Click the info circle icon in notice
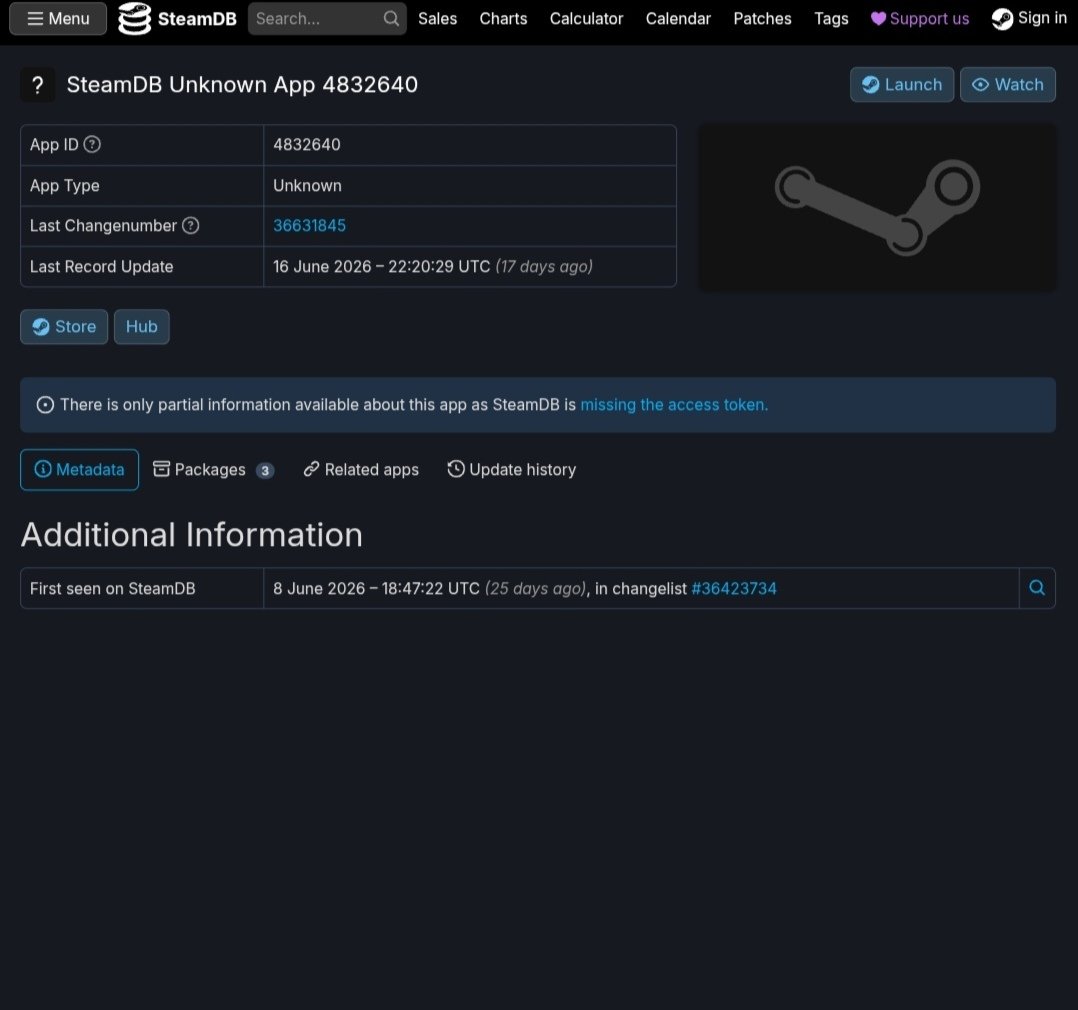 [45, 405]
